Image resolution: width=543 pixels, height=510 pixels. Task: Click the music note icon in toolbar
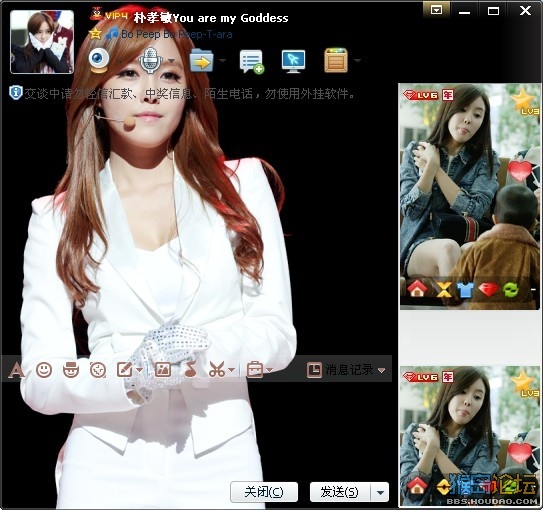191,369
